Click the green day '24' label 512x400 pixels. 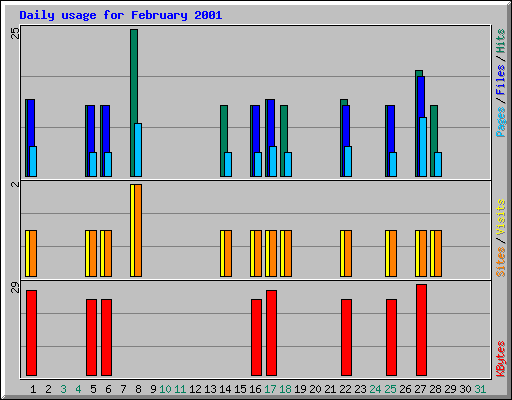[x=375, y=389]
